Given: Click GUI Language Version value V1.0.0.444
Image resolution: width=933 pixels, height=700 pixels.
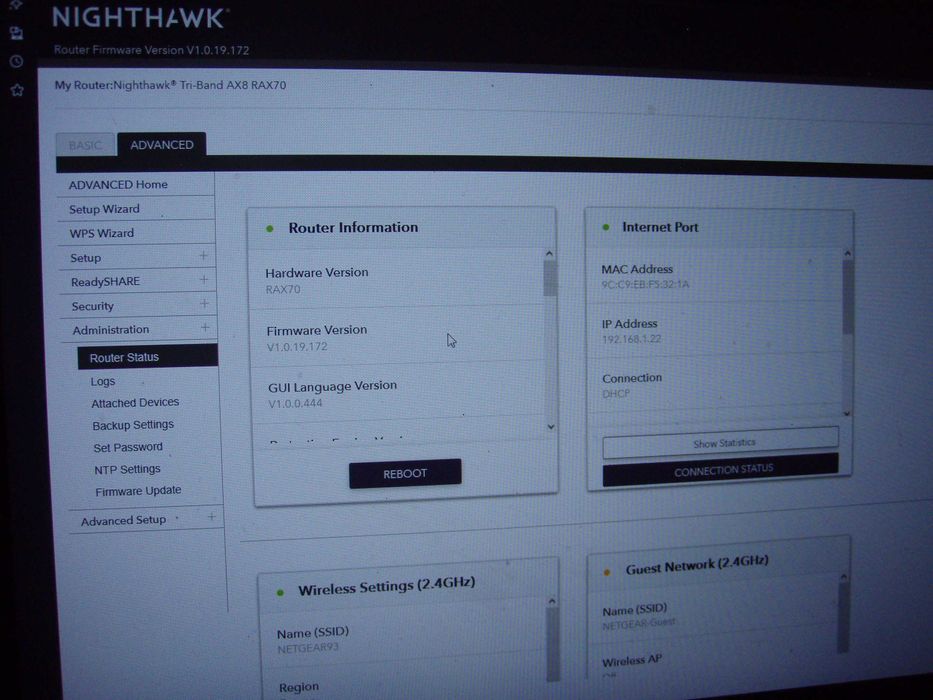Looking at the screenshot, I should pyautogui.click(x=296, y=404).
